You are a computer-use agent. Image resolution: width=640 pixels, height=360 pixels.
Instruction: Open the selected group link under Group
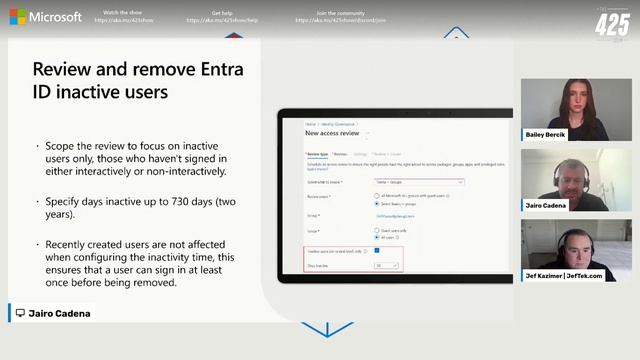point(395,216)
